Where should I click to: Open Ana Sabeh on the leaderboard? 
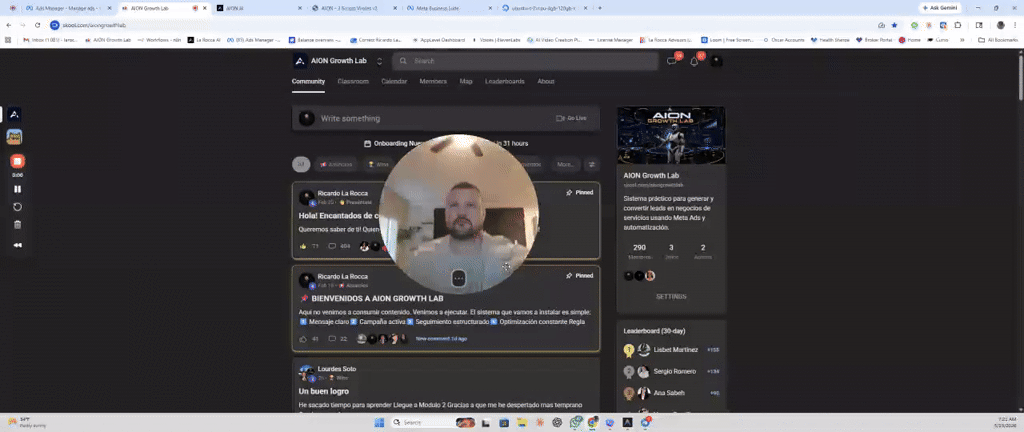[x=668, y=393]
